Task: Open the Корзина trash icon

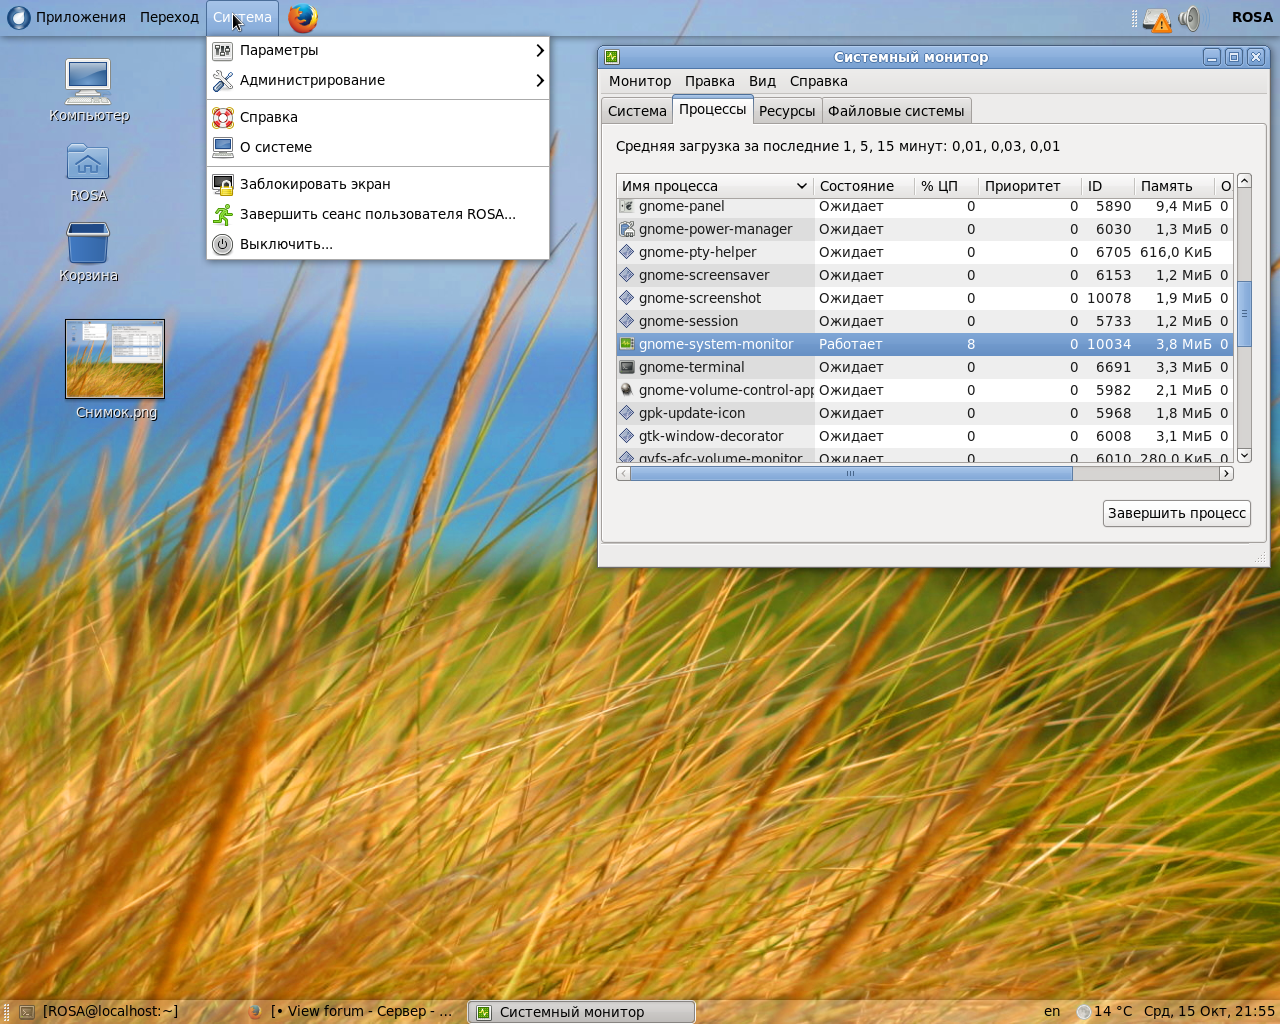Action: coord(88,244)
